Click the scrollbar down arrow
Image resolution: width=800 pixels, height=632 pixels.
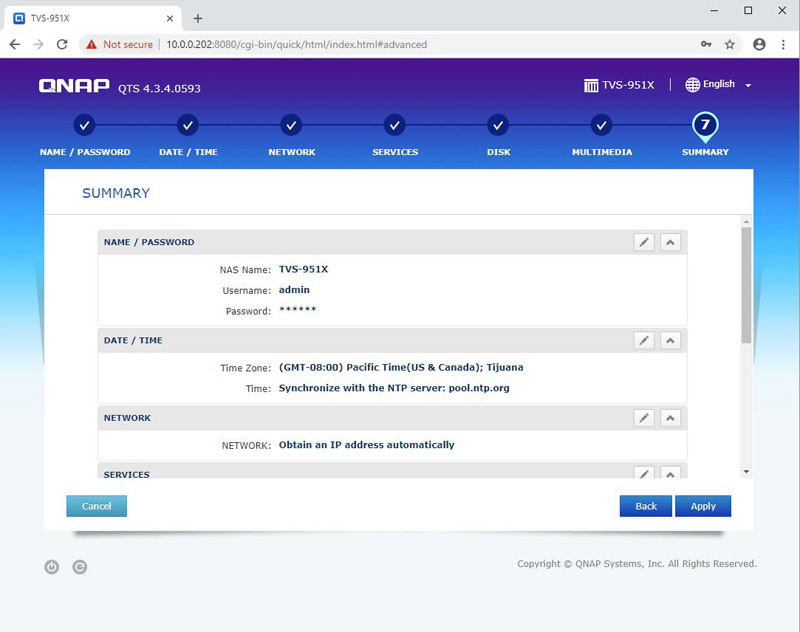(x=746, y=472)
